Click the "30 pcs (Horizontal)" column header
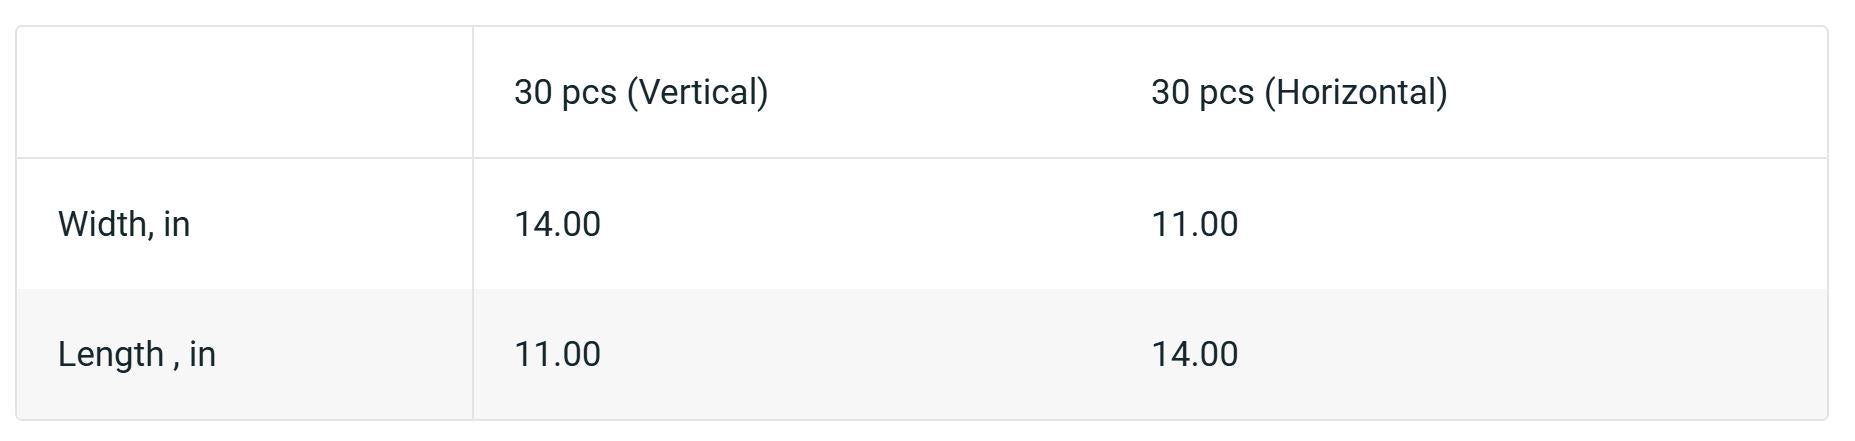Screen dimensions: 1855x441 (1299, 92)
